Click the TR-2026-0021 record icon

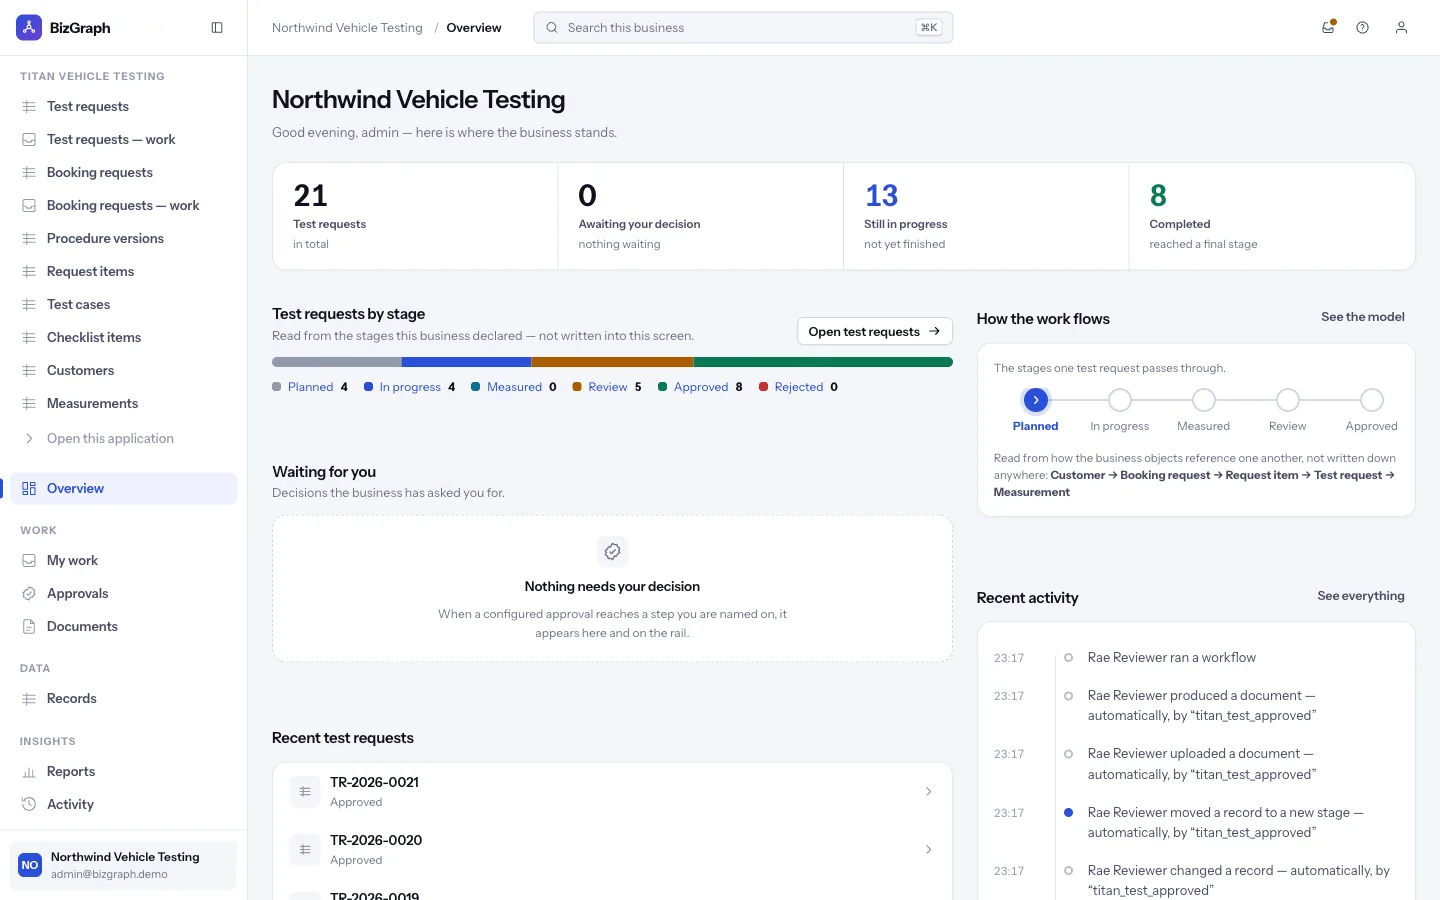click(x=305, y=792)
